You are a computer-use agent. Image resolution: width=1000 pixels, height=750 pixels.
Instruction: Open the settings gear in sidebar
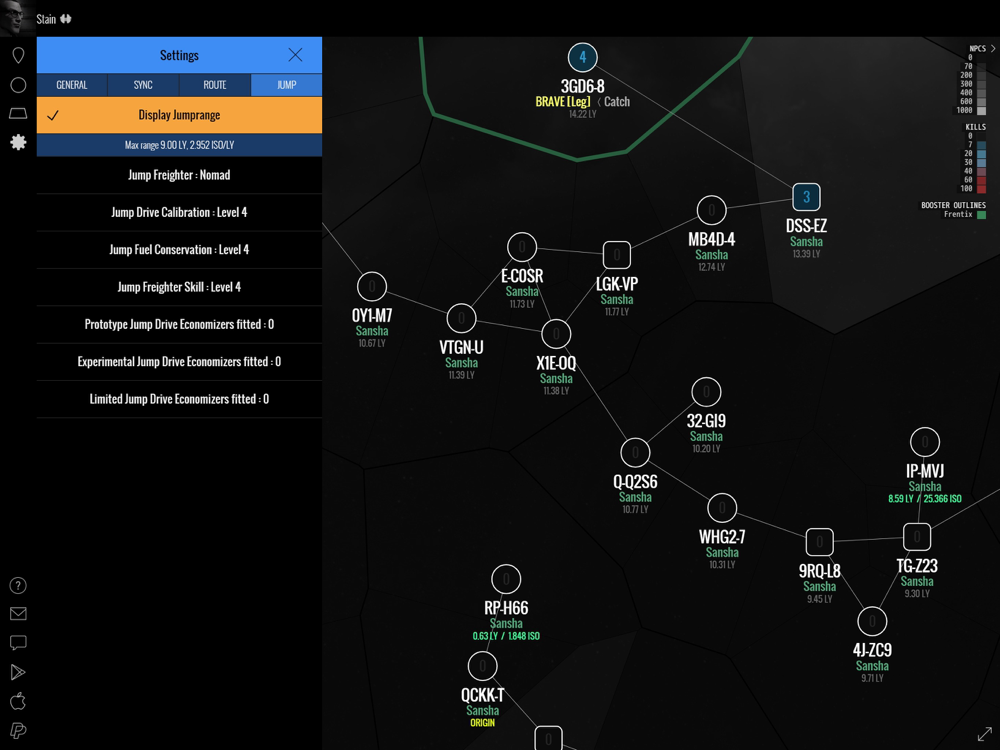18,142
